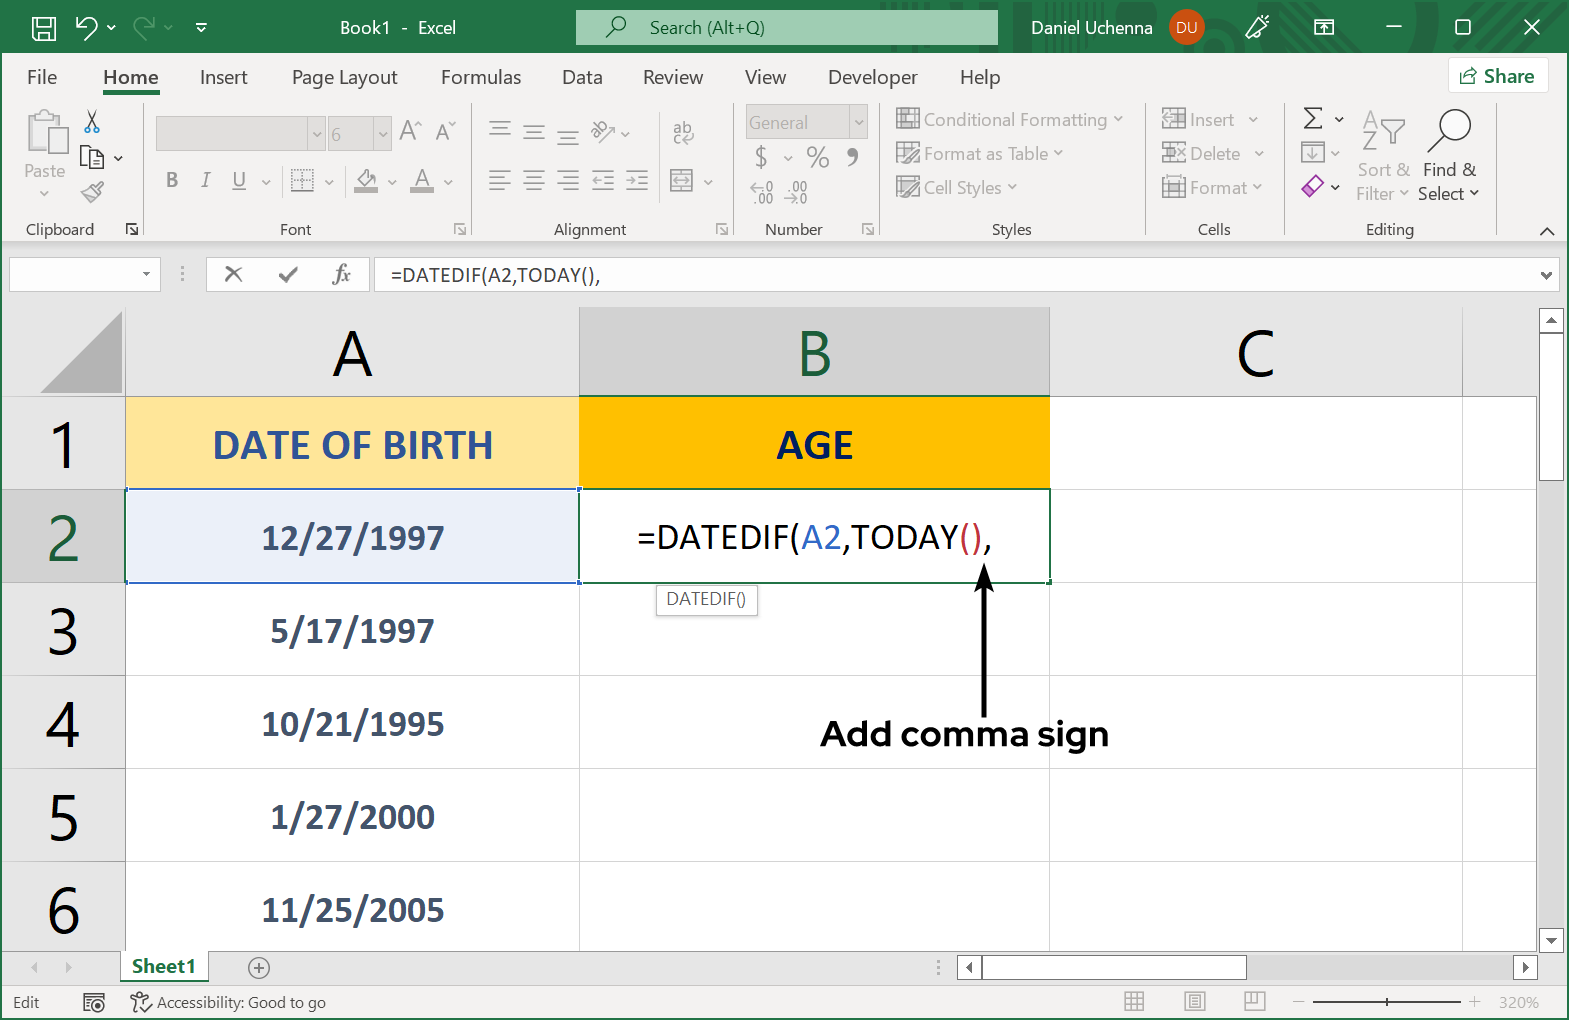Expand the formula bar chevron
The width and height of the screenshot is (1569, 1020).
point(1546,275)
